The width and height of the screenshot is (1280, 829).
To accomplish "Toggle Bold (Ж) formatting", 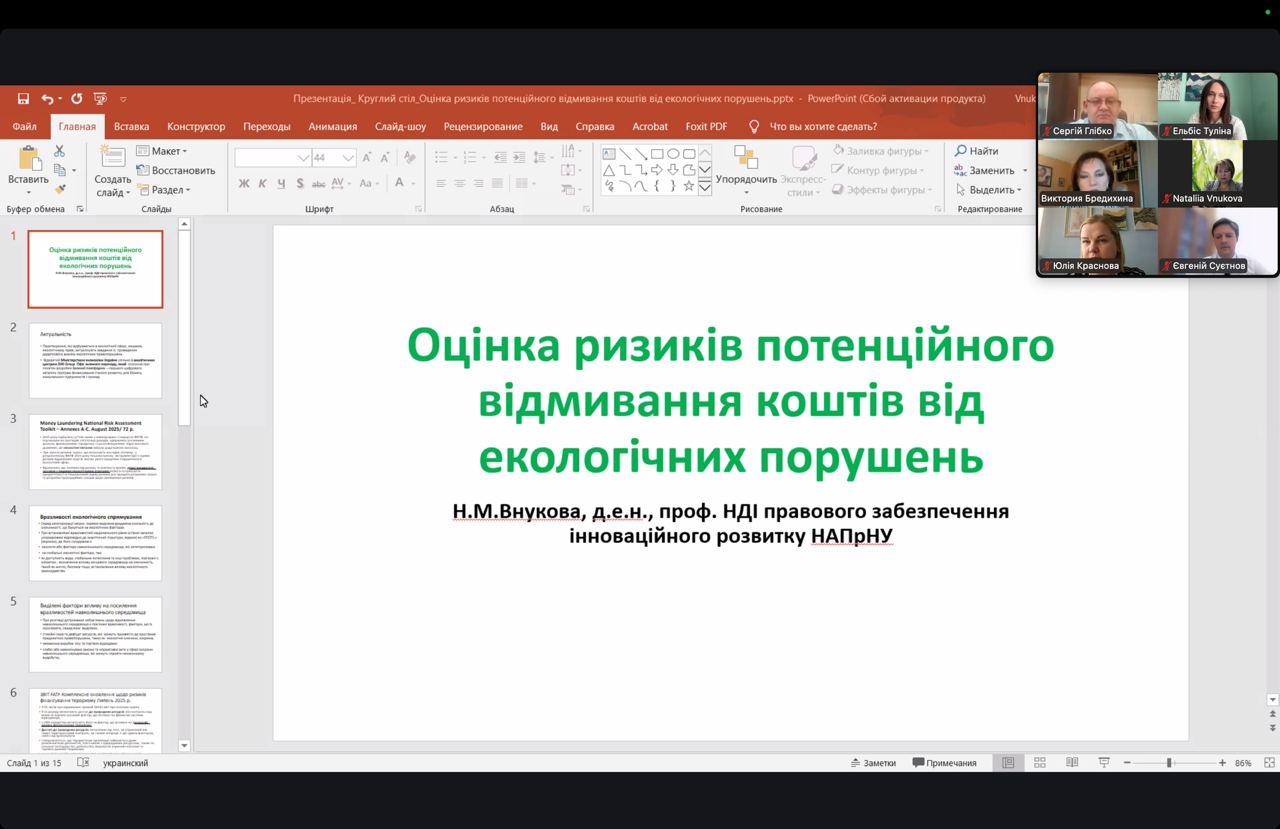I will (x=244, y=184).
